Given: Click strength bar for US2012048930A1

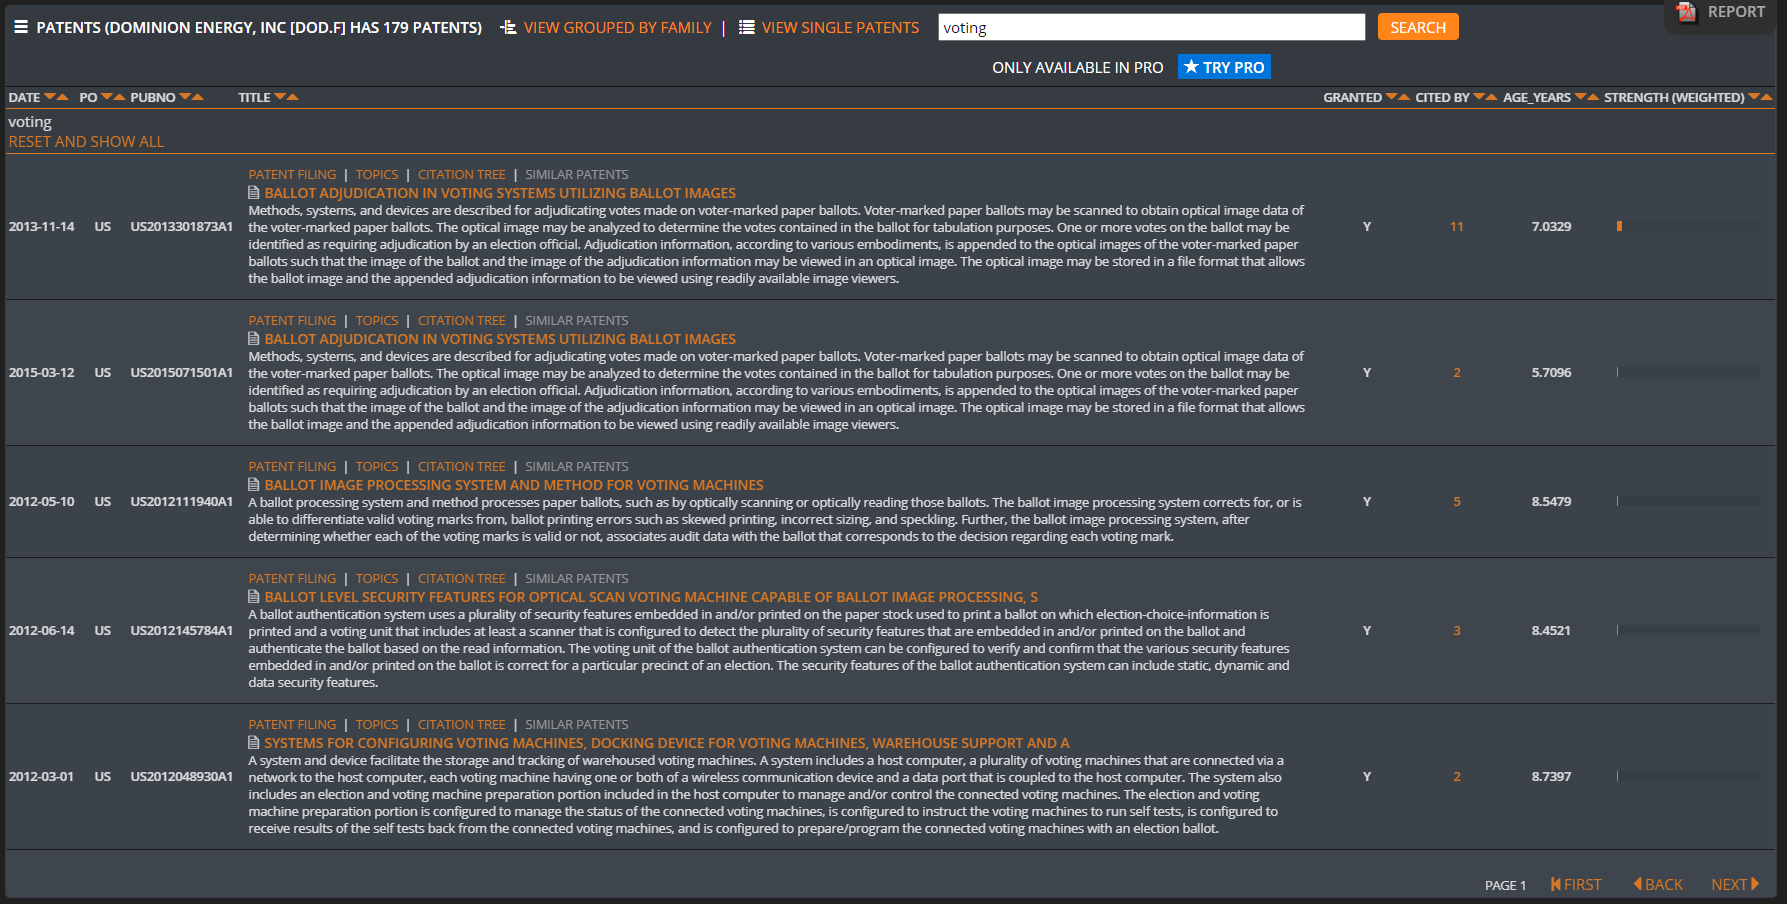Looking at the screenshot, I should click(1688, 776).
